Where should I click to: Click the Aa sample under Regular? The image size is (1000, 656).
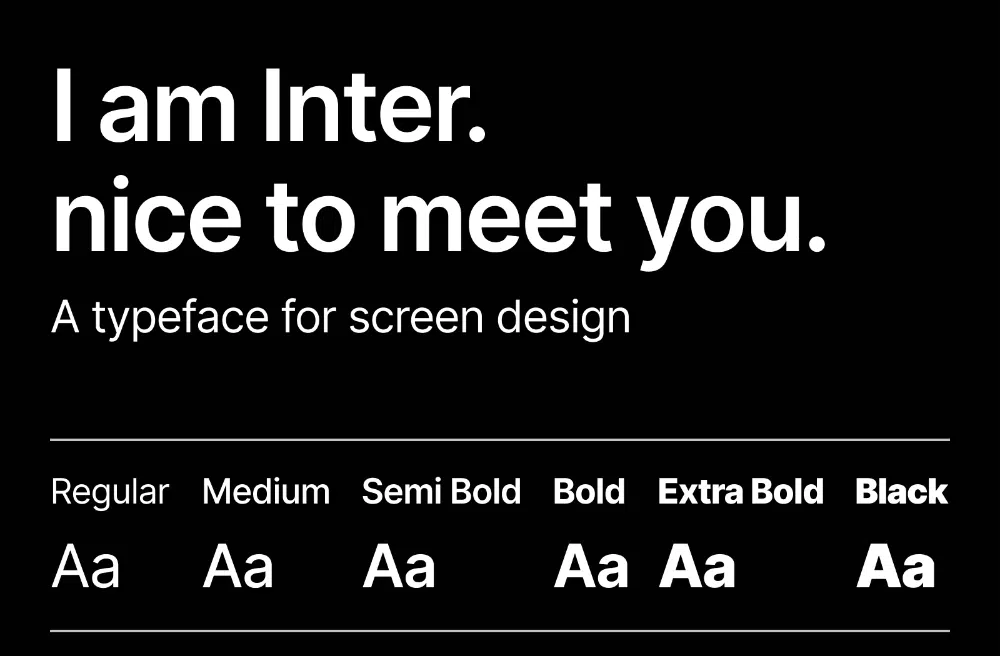coord(86,567)
